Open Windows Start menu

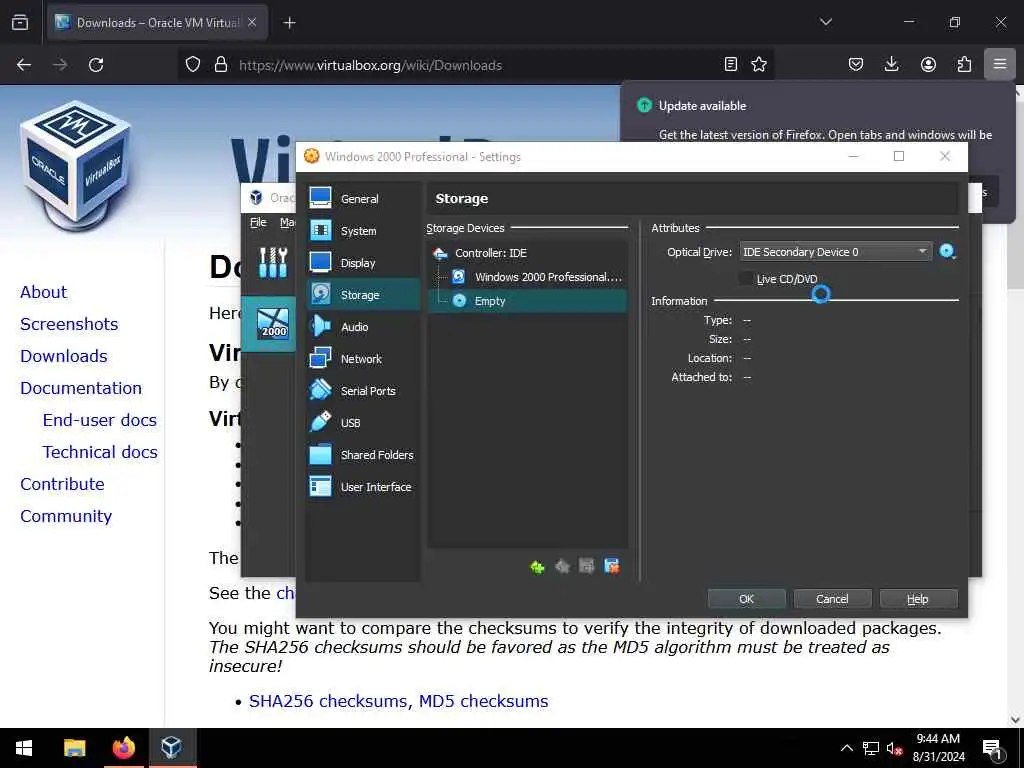(24, 748)
